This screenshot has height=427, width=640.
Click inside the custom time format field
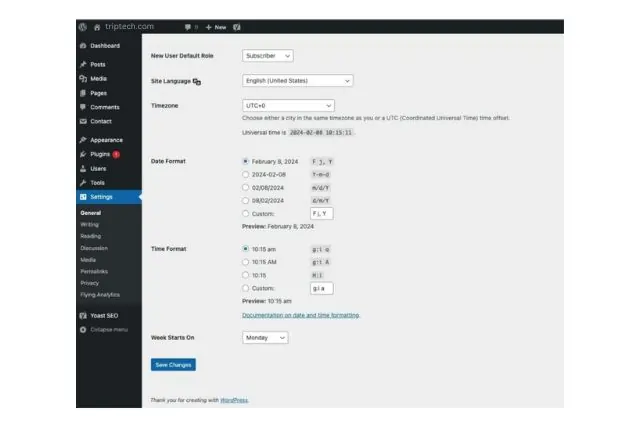coord(322,288)
